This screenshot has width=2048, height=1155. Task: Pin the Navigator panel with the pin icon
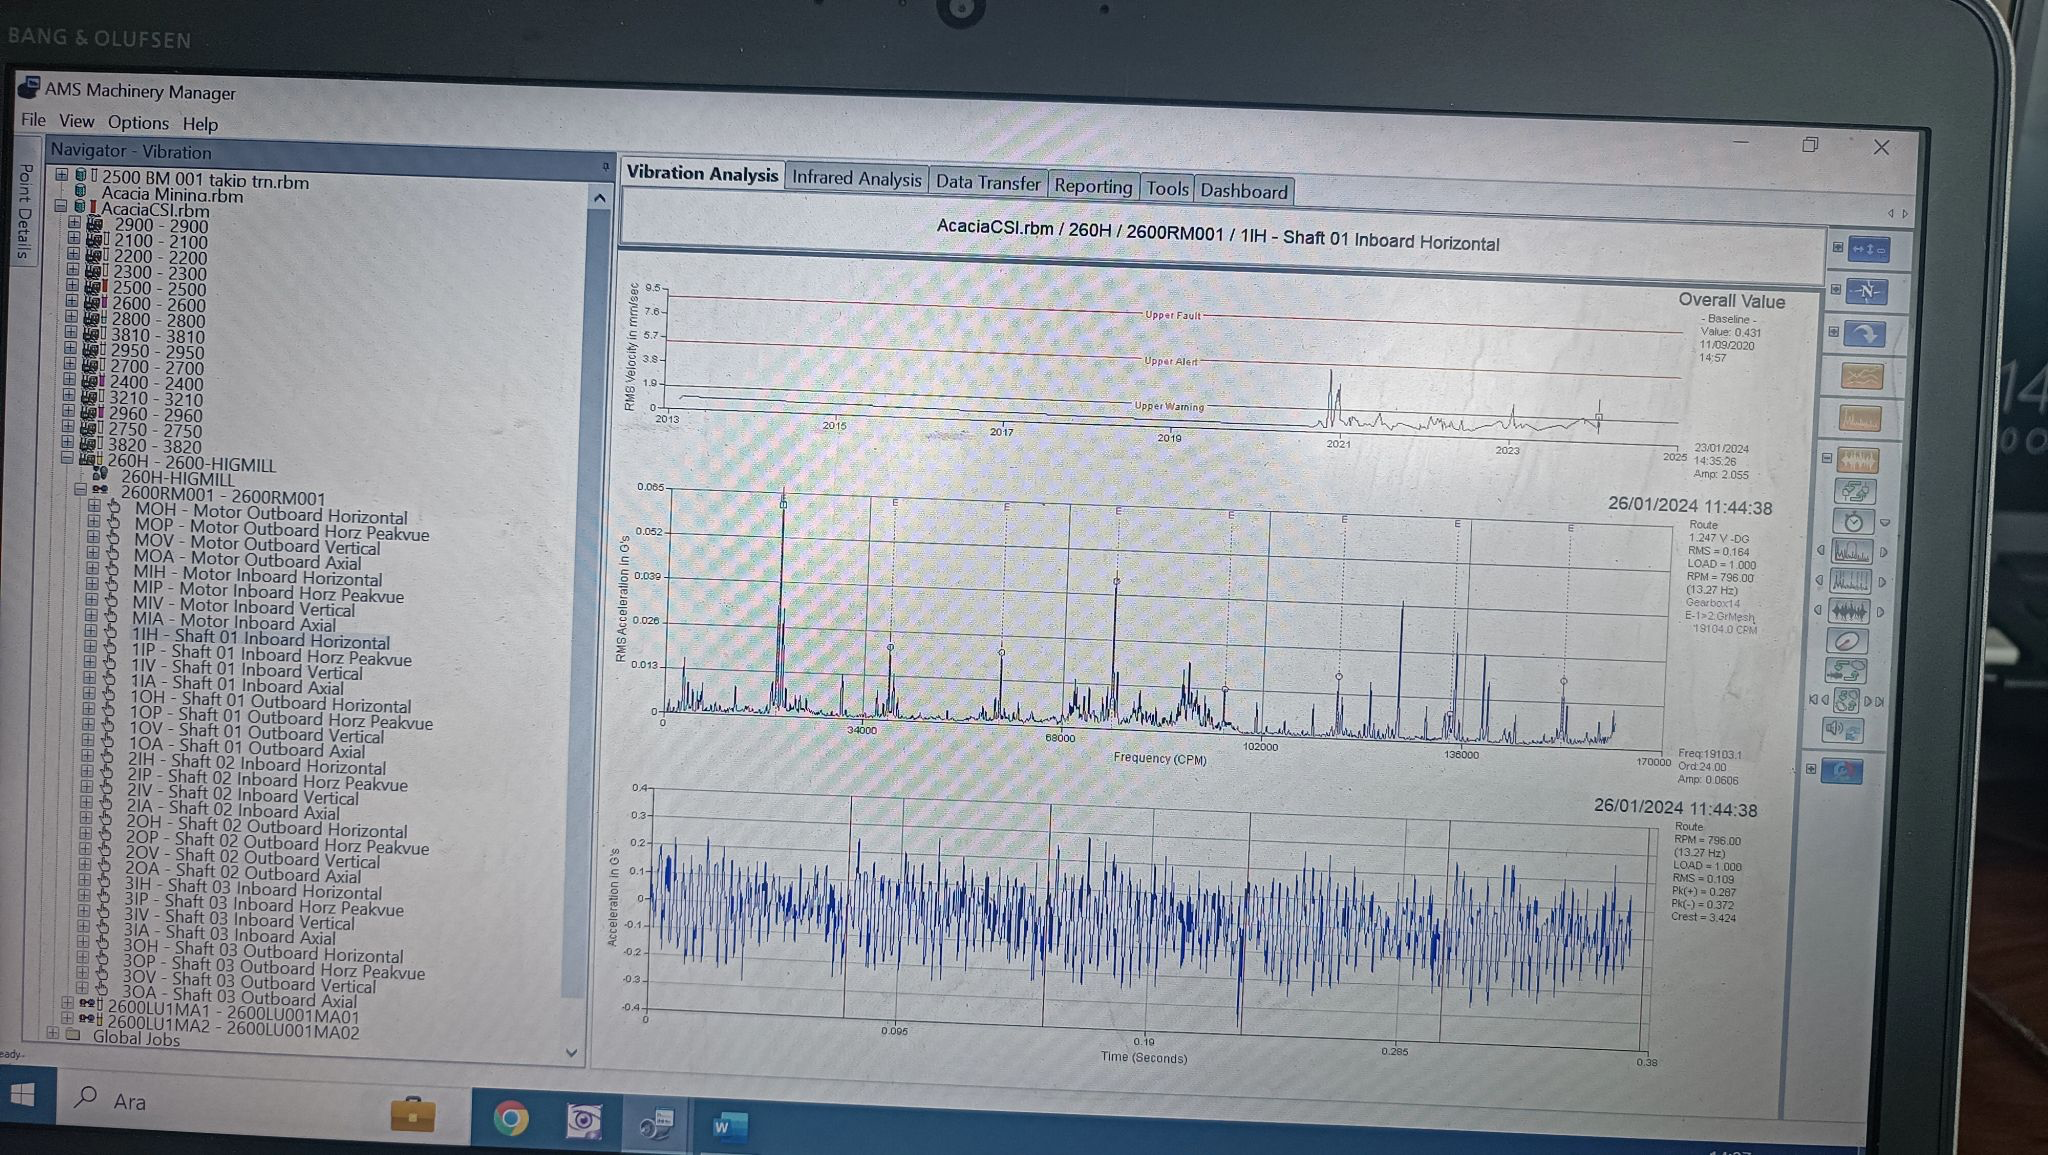[x=605, y=166]
